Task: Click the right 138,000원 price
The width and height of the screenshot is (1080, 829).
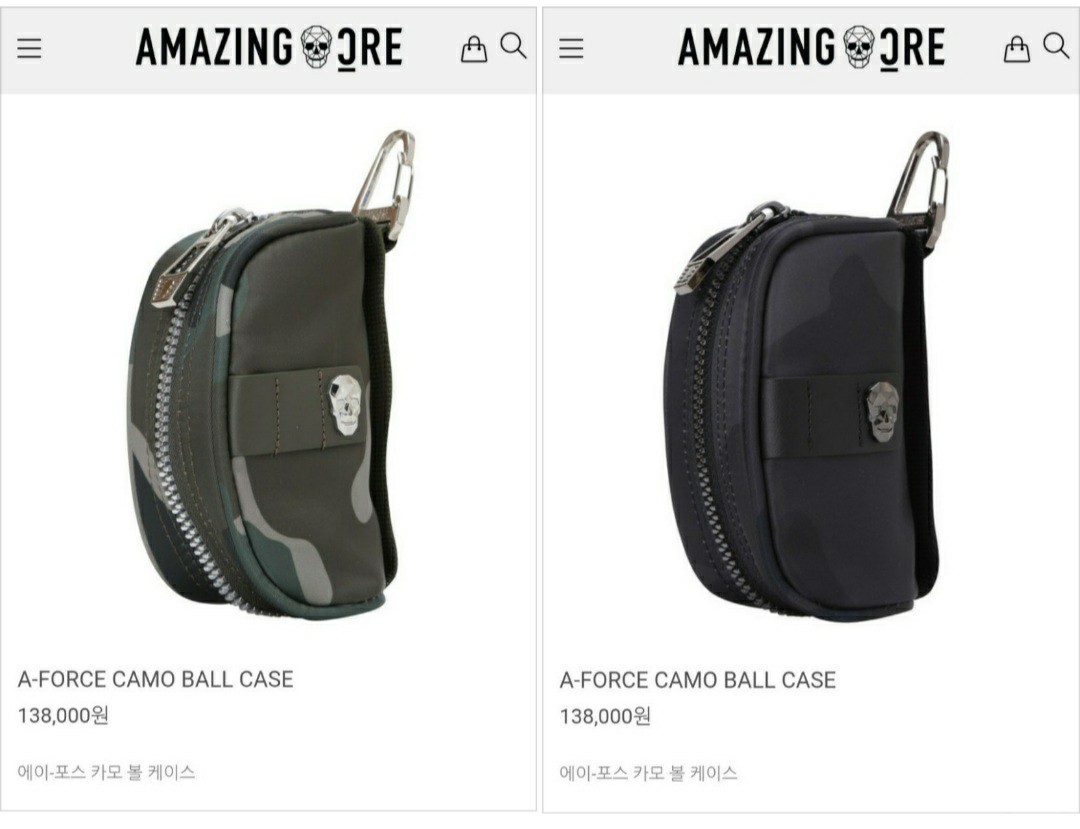Action: point(605,716)
